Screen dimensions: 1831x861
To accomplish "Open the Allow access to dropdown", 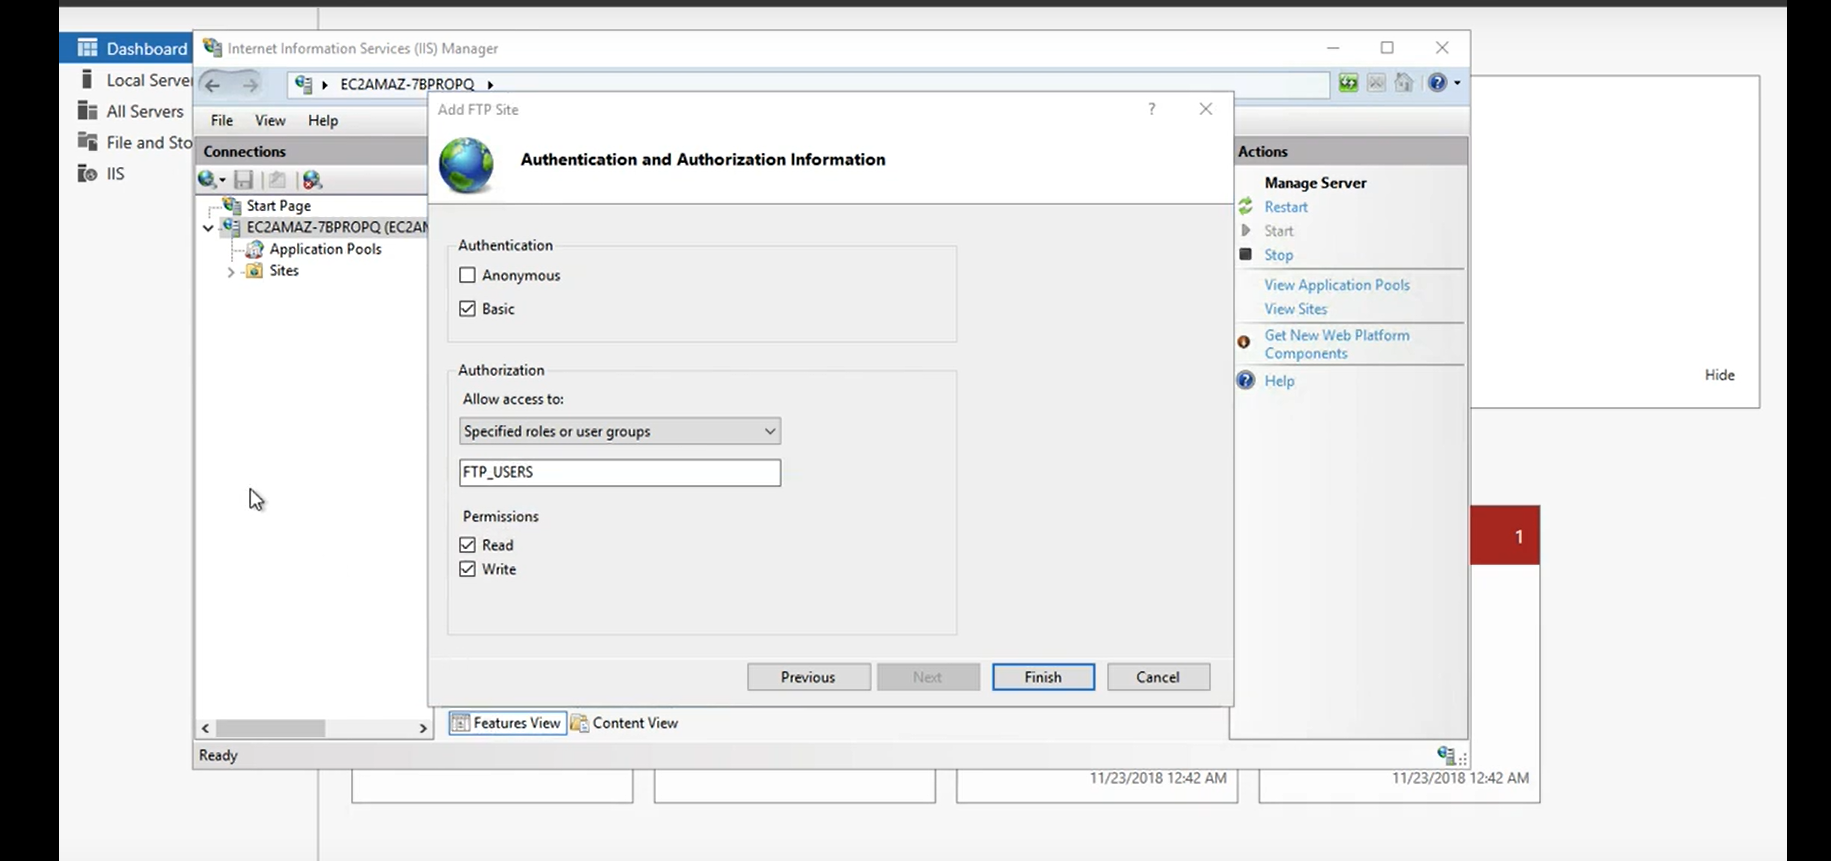I will (620, 431).
